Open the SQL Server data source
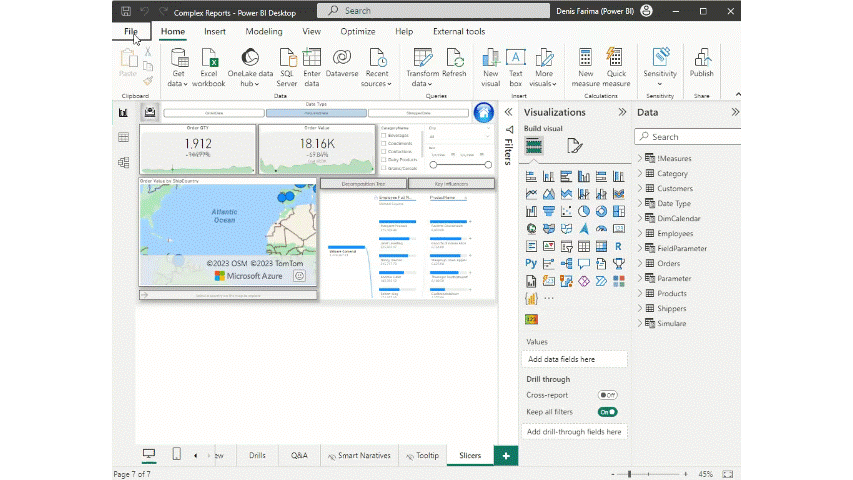Screen dimensions: 853x480 tap(286, 58)
